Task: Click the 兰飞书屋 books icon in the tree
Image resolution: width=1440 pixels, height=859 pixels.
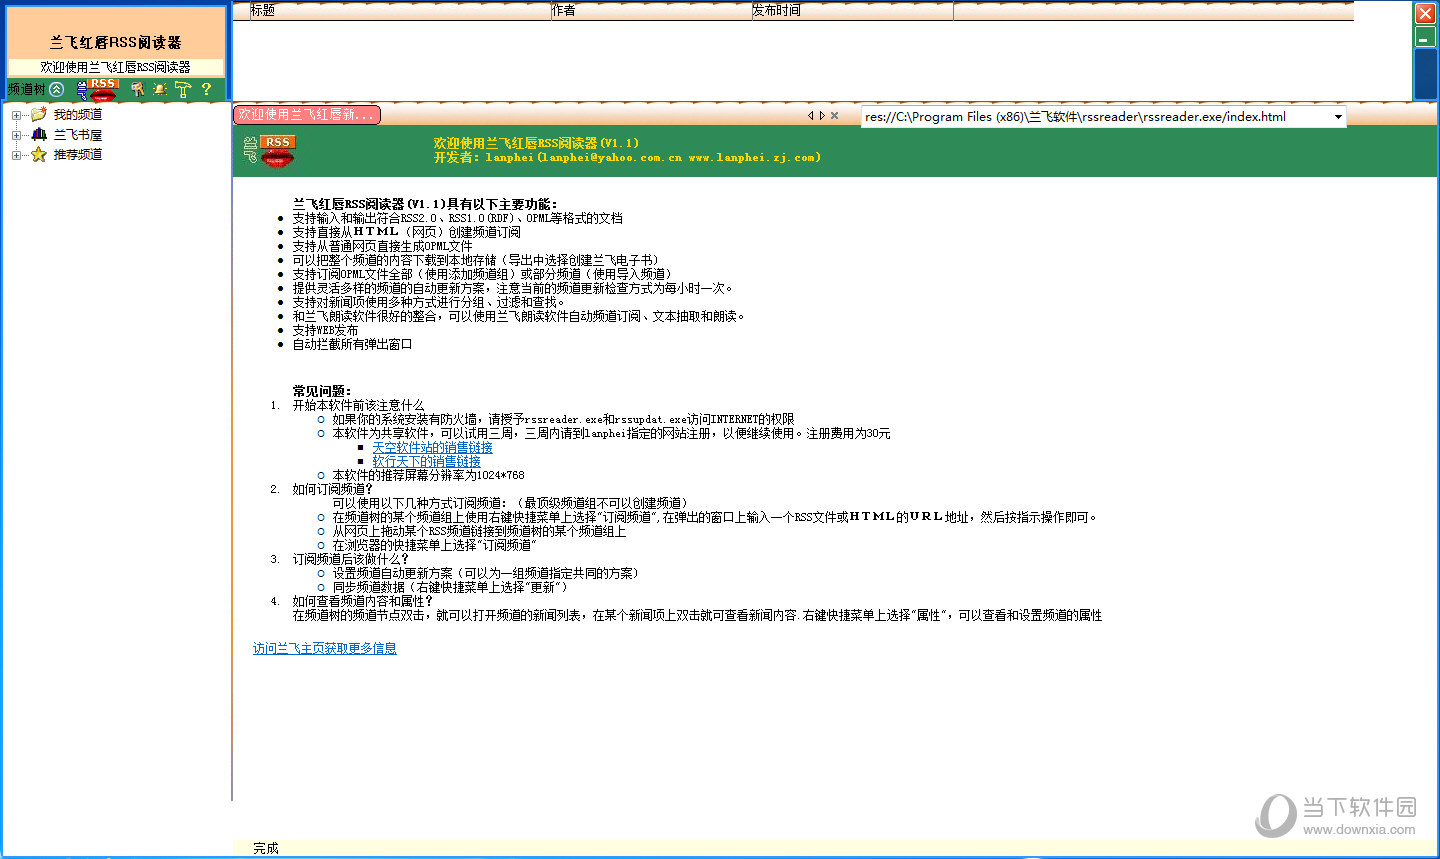Action: click(39, 134)
